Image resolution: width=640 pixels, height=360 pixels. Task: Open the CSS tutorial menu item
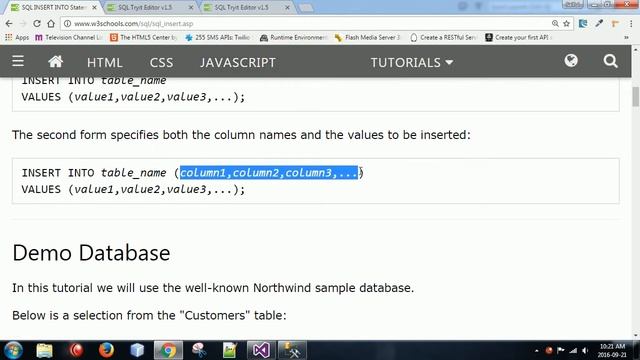coord(161,62)
